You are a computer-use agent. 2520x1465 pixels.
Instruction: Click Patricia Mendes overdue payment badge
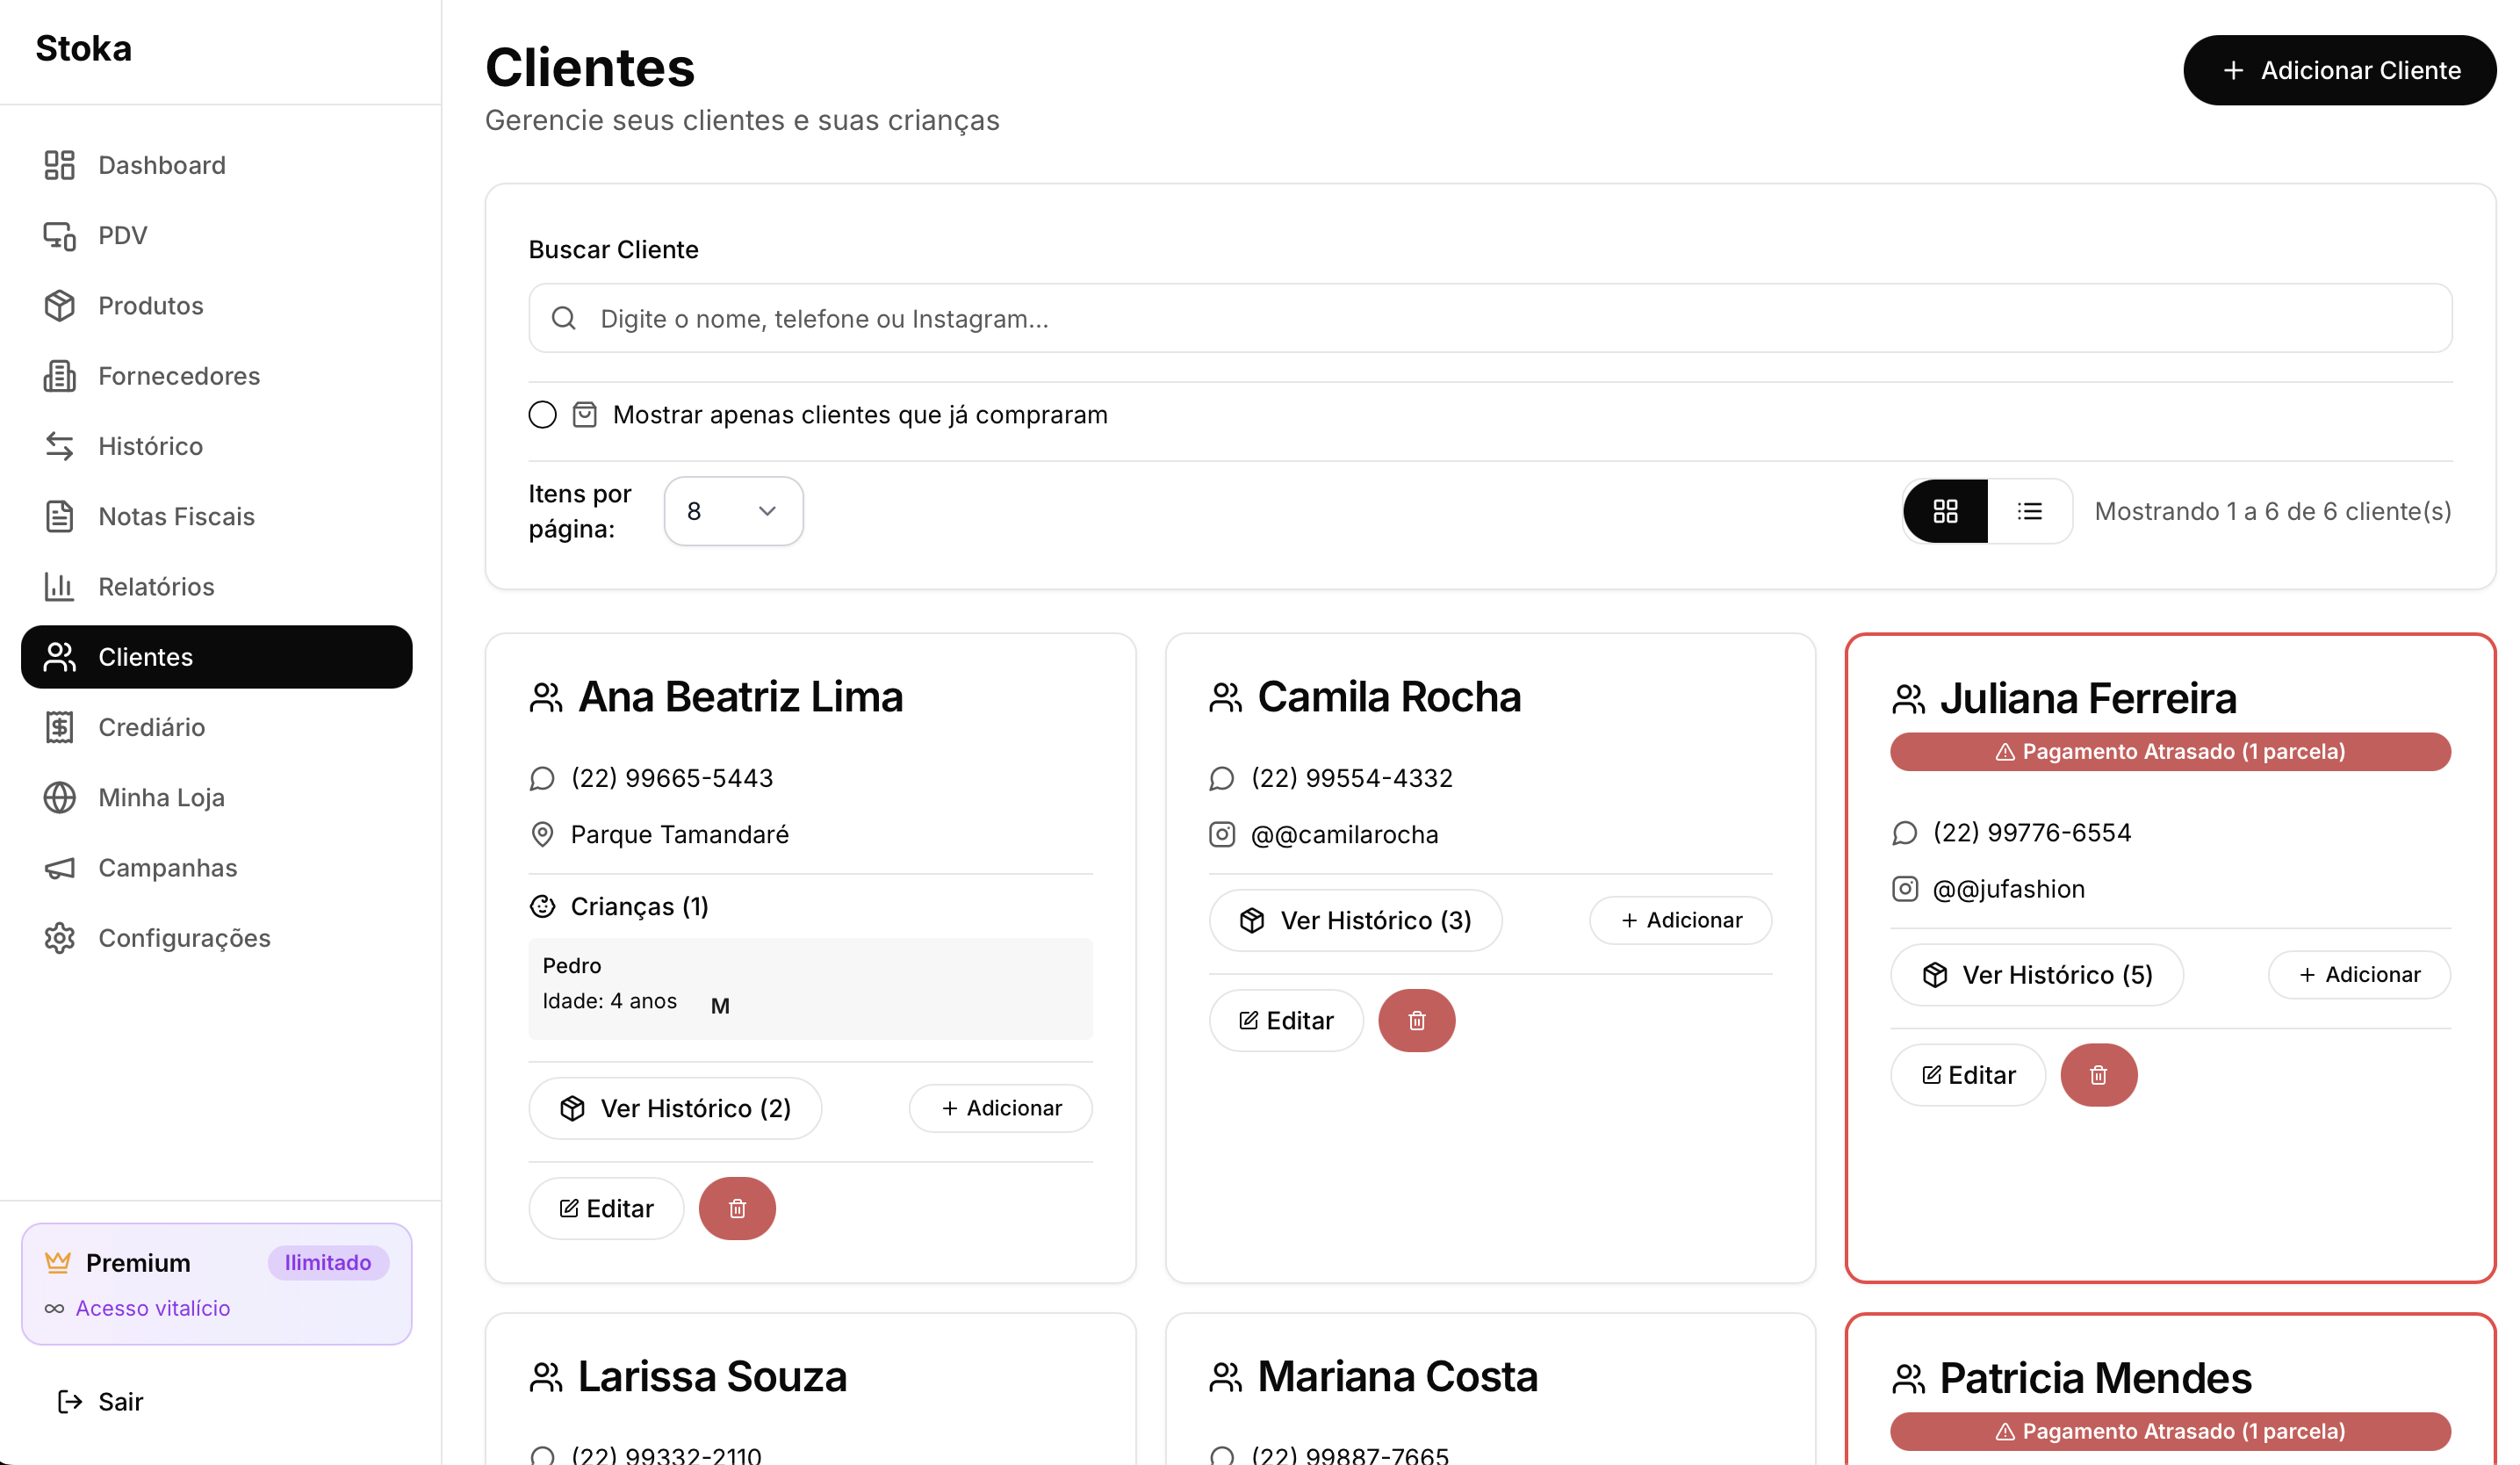[2170, 1430]
